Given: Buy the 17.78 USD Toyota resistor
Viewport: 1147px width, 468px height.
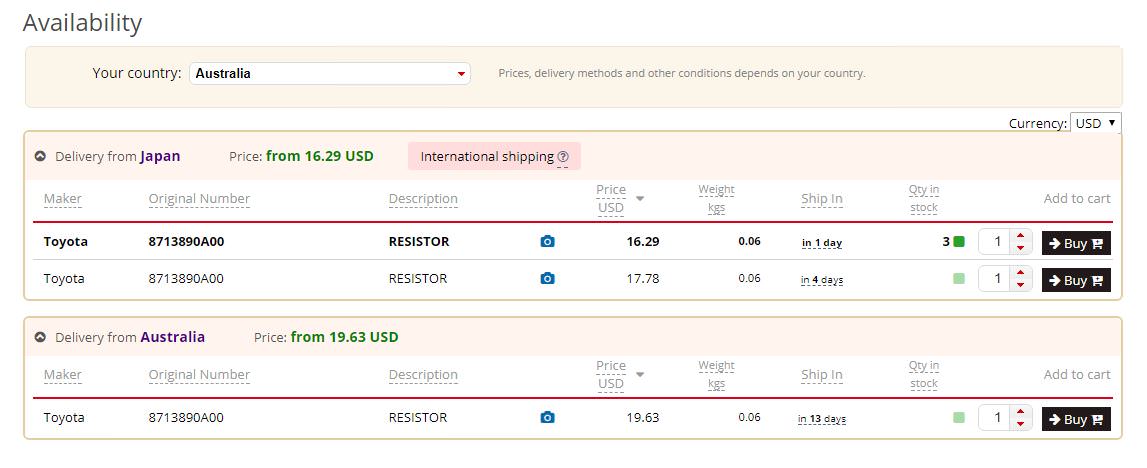Looking at the screenshot, I should coord(1076,280).
